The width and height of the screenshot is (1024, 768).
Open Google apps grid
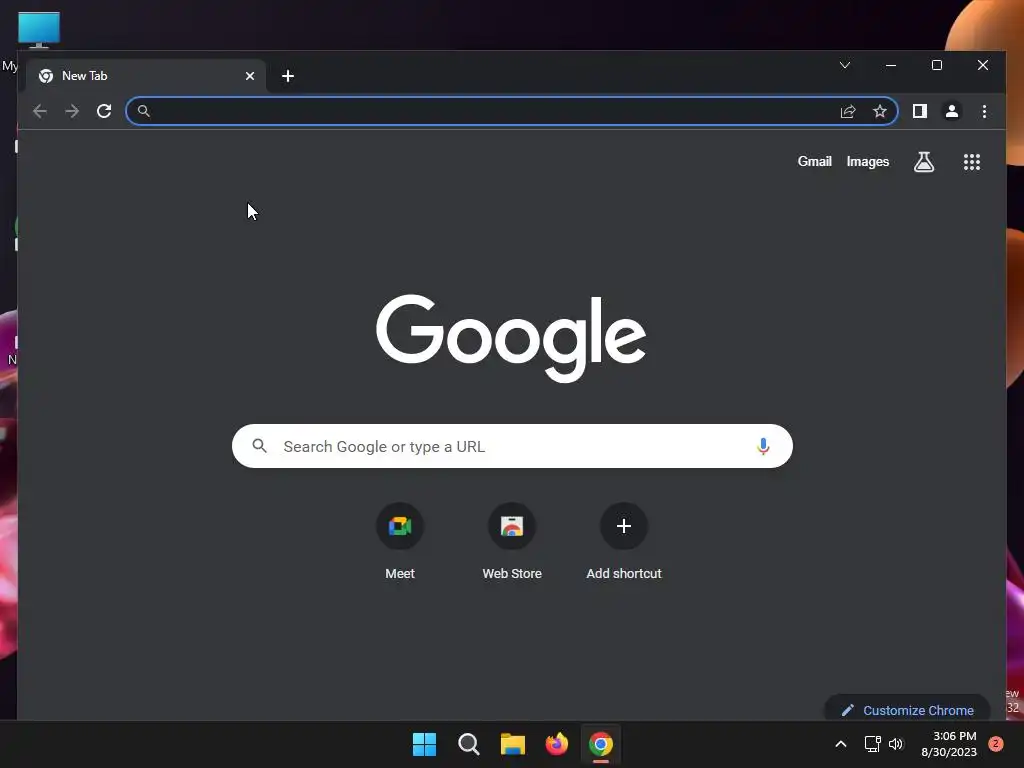pos(972,162)
